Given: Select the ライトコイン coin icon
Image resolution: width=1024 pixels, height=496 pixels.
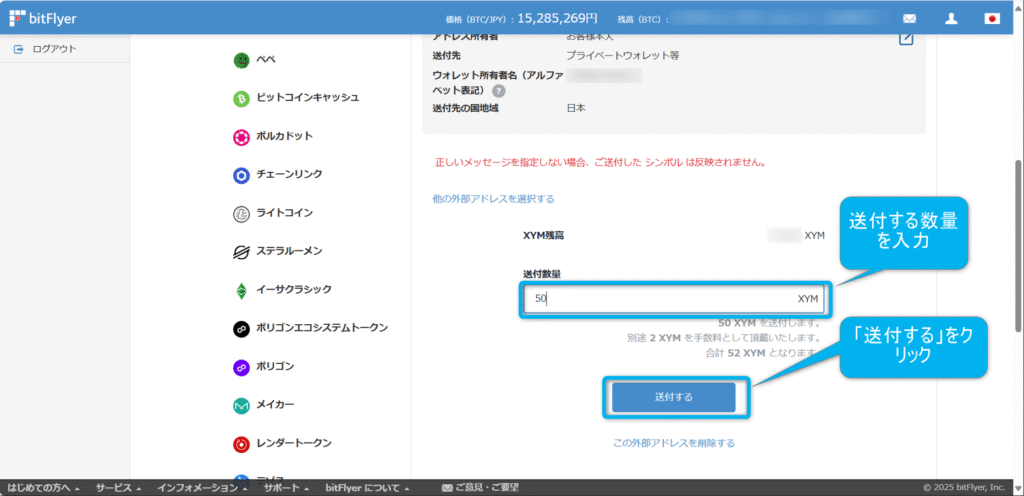Looking at the screenshot, I should click(242, 214).
